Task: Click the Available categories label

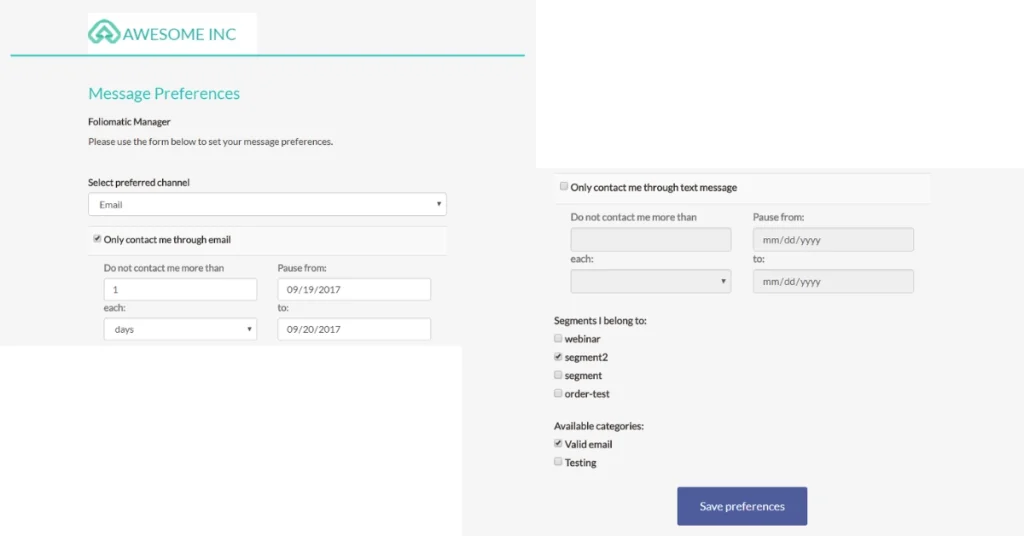Action: (x=599, y=426)
